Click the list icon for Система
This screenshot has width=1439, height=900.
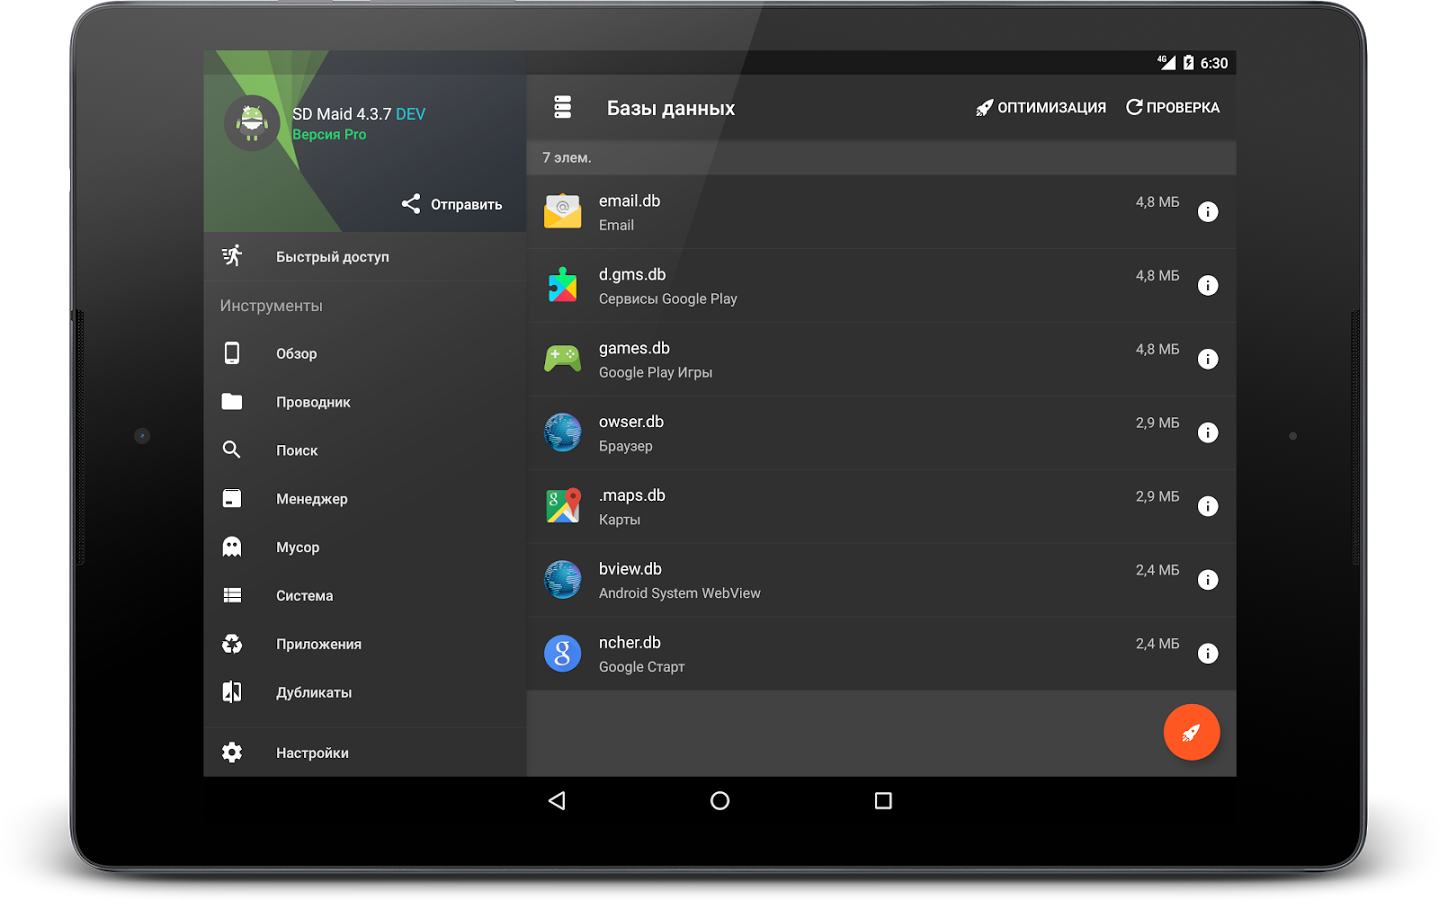click(232, 595)
